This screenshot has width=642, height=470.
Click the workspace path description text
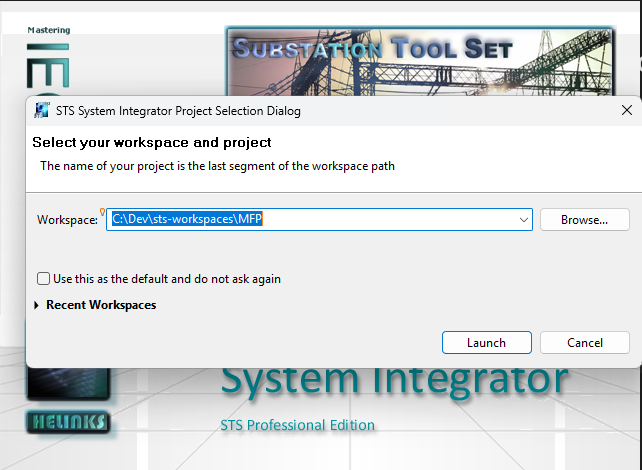pyautogui.click(x=217, y=166)
